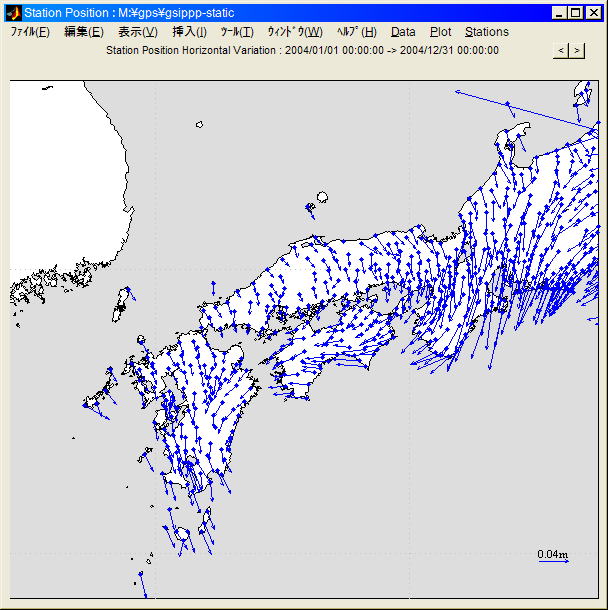Viewport: 608px width, 610px height.
Task: Minimize the Station Position window
Action: pyautogui.click(x=559, y=13)
